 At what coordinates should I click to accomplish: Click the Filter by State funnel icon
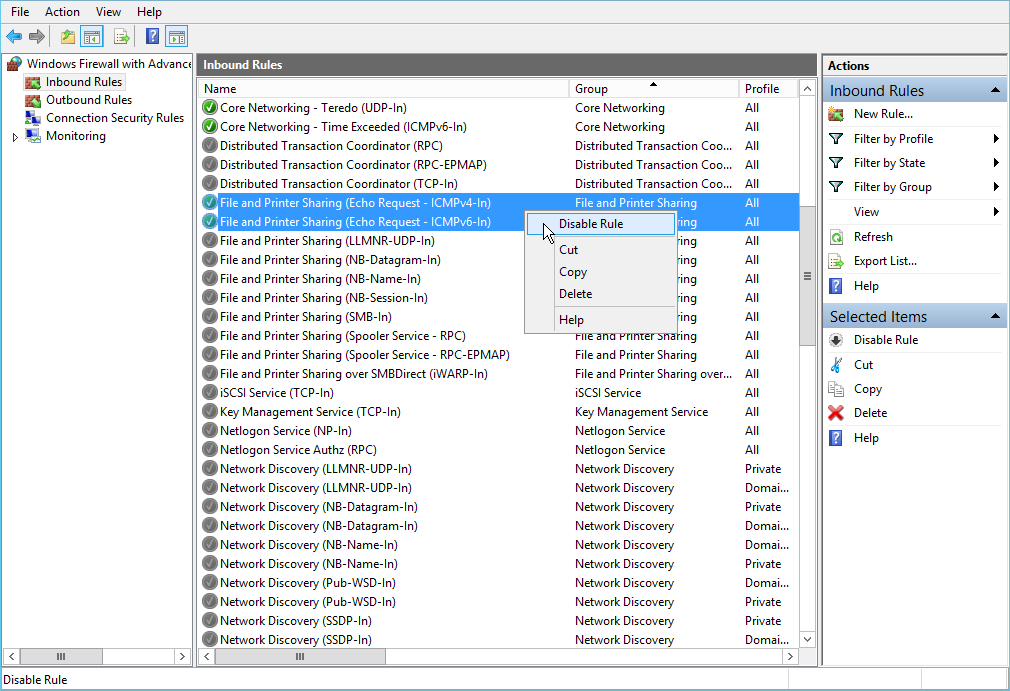pos(836,163)
